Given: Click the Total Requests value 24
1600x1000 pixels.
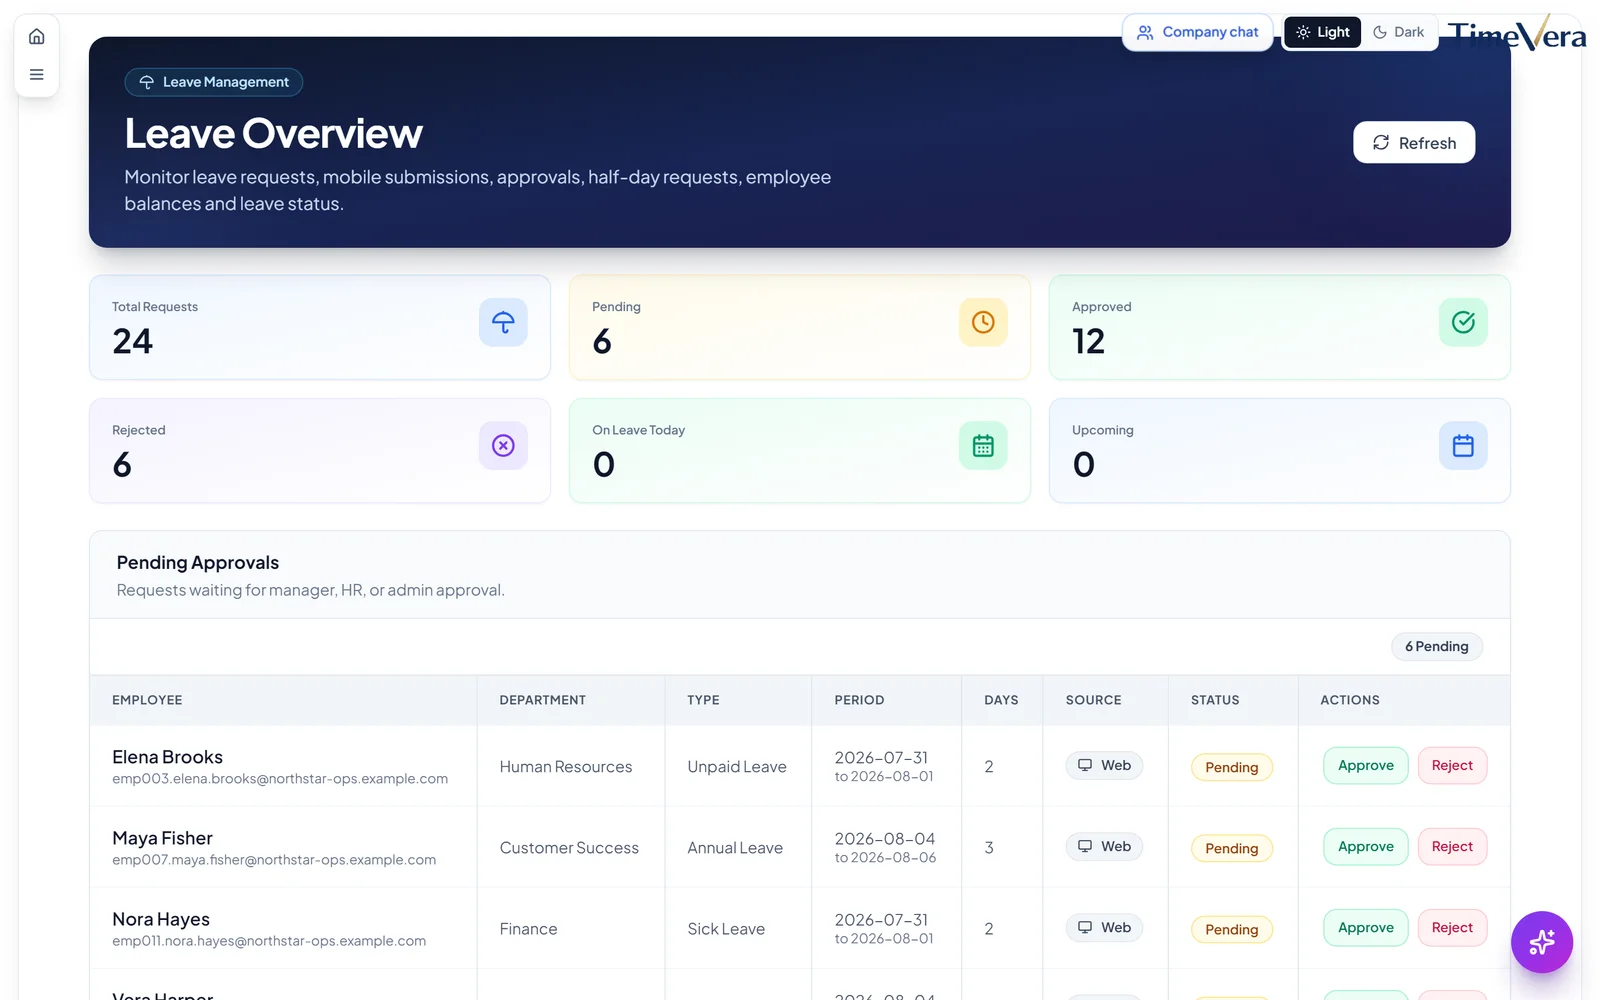Looking at the screenshot, I should [x=133, y=342].
